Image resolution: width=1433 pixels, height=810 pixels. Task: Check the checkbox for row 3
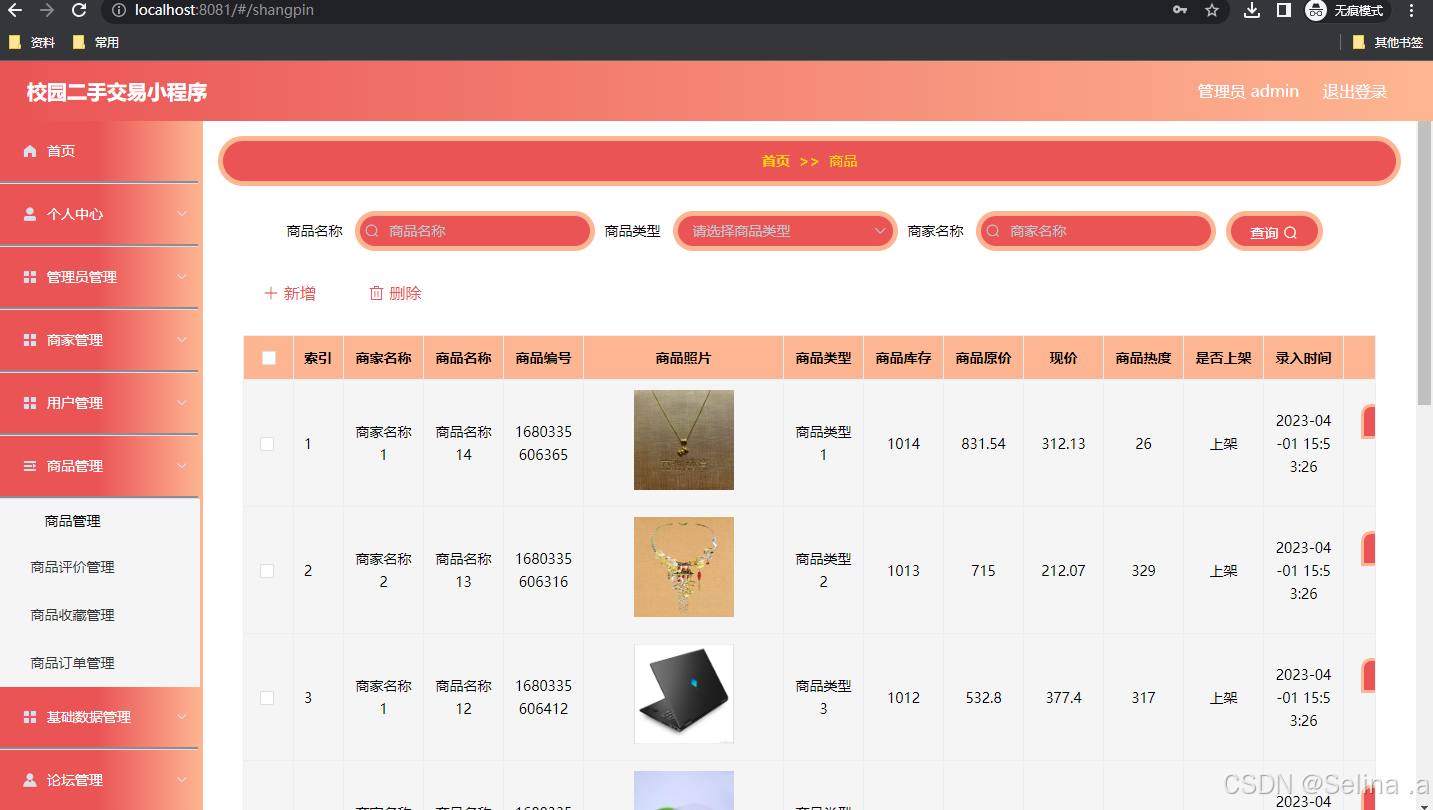[x=267, y=698]
